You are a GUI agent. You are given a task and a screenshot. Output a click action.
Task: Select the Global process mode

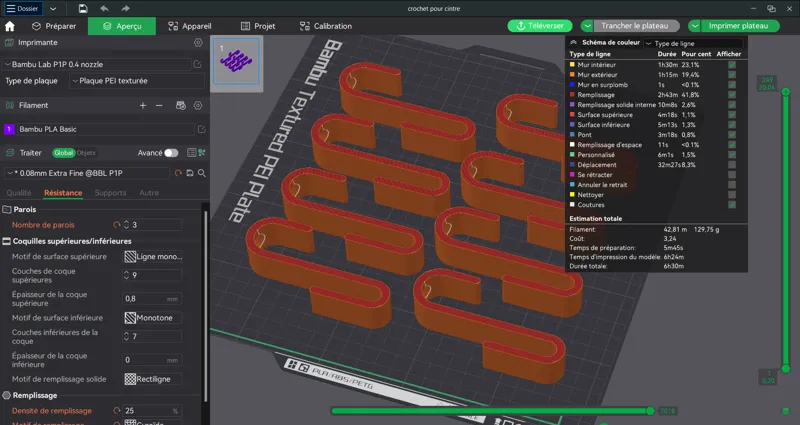(63, 153)
